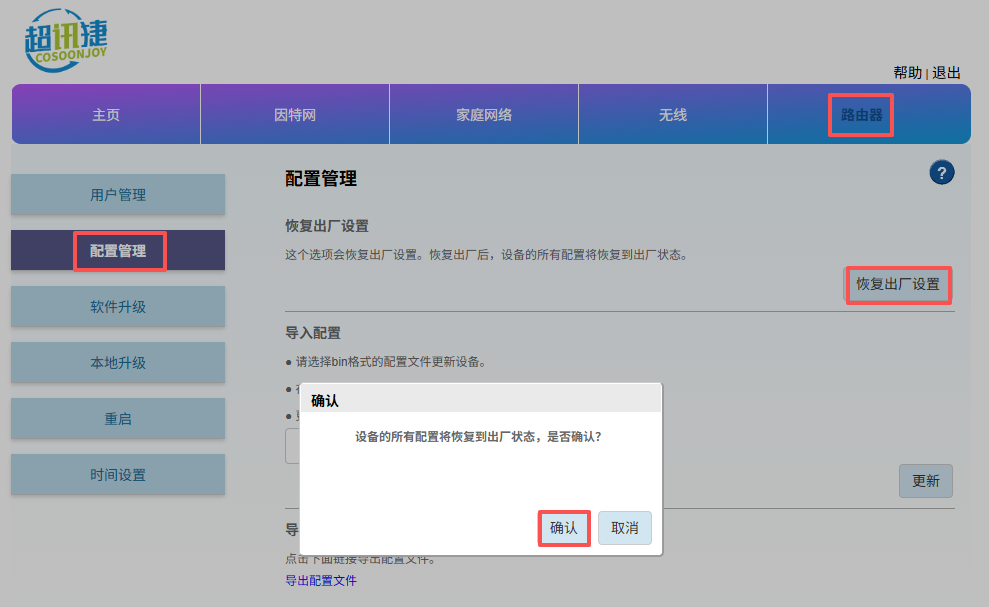Confirm factory reset with 确认 button
This screenshot has width=989, height=607.
563,528
